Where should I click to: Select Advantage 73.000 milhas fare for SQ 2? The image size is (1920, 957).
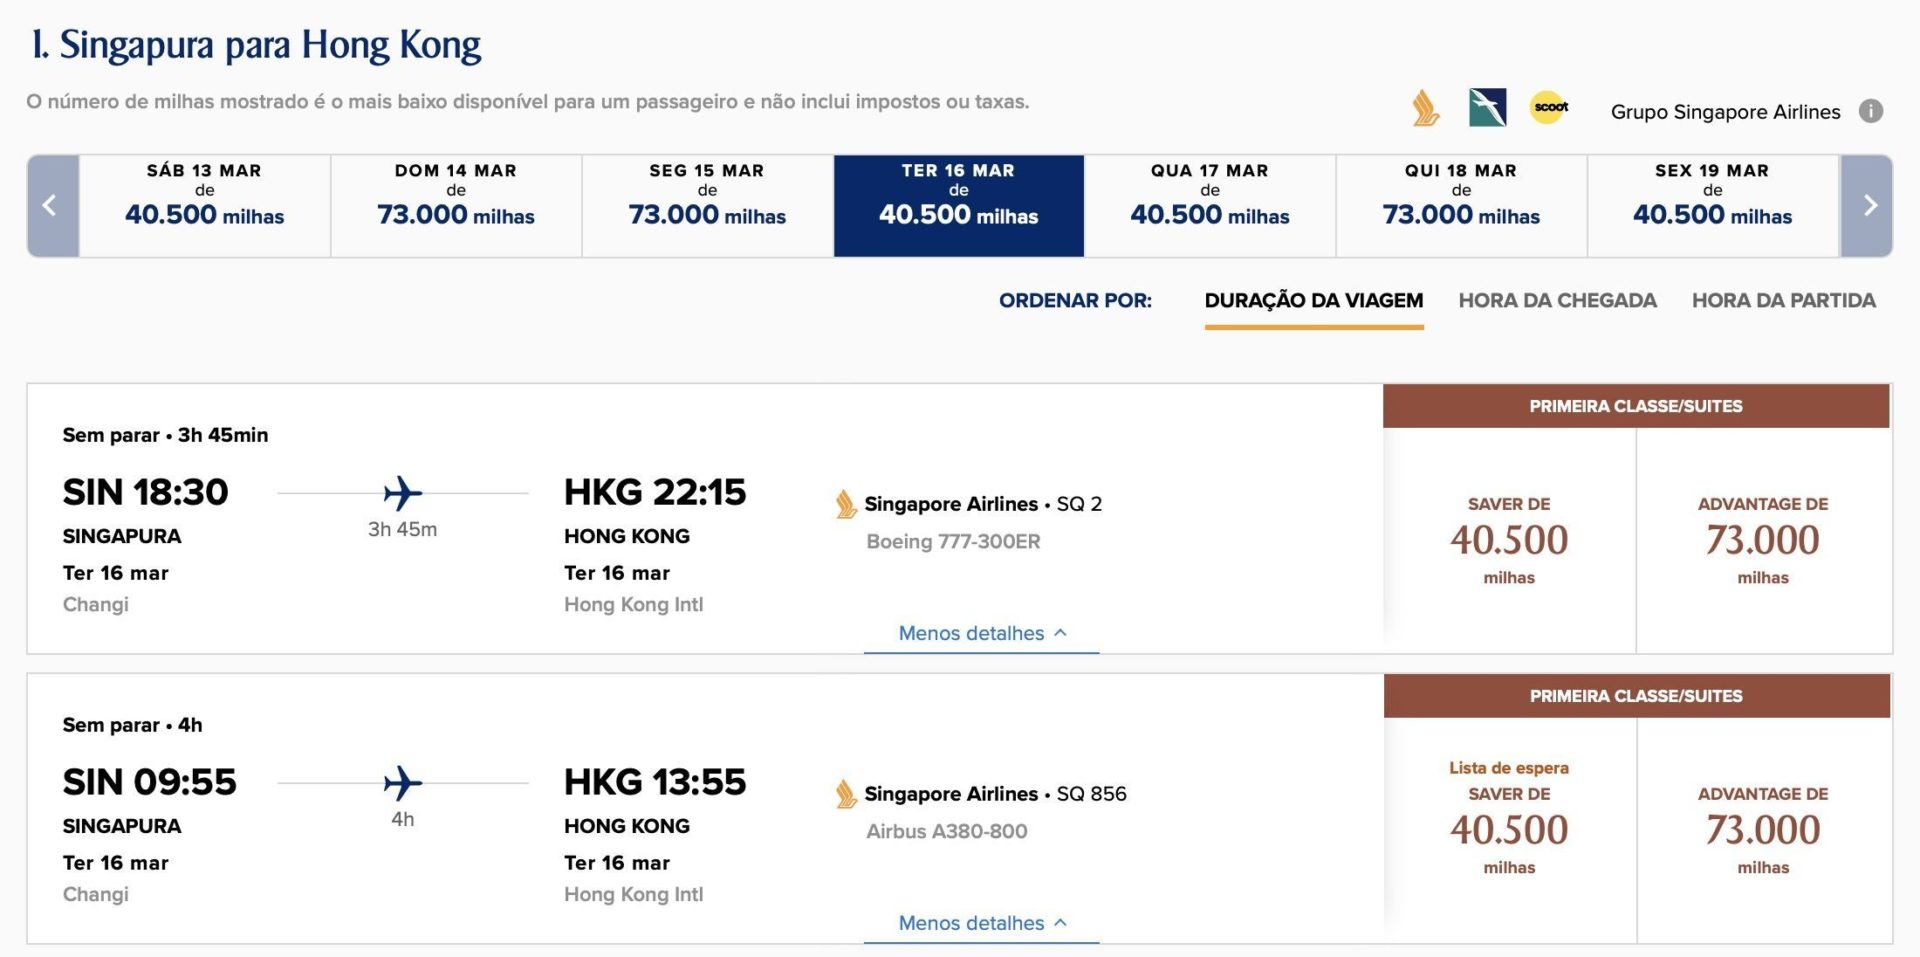1763,541
